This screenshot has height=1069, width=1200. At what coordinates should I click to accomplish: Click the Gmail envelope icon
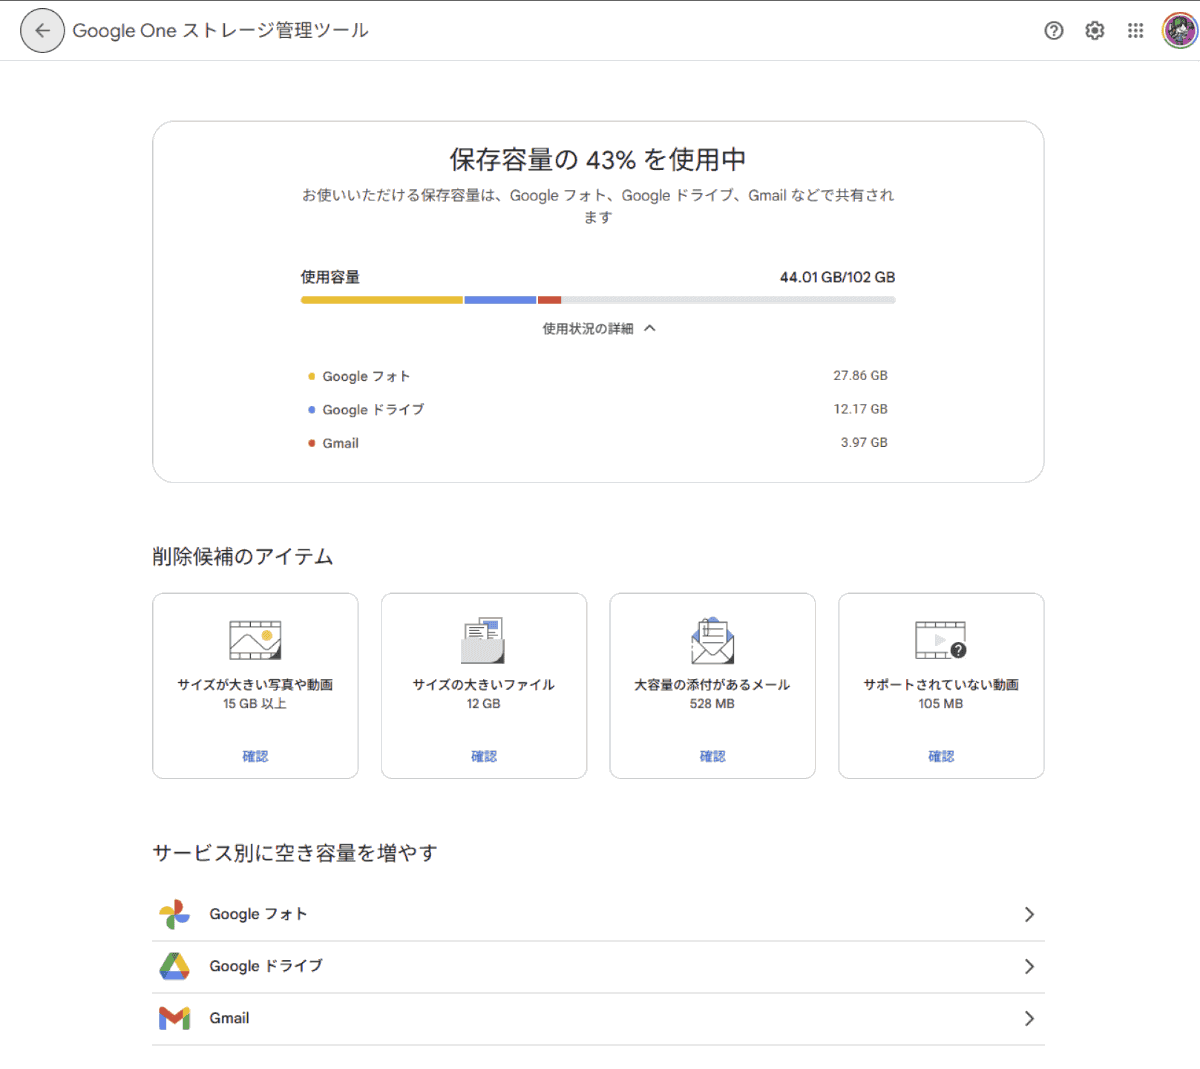[174, 1018]
